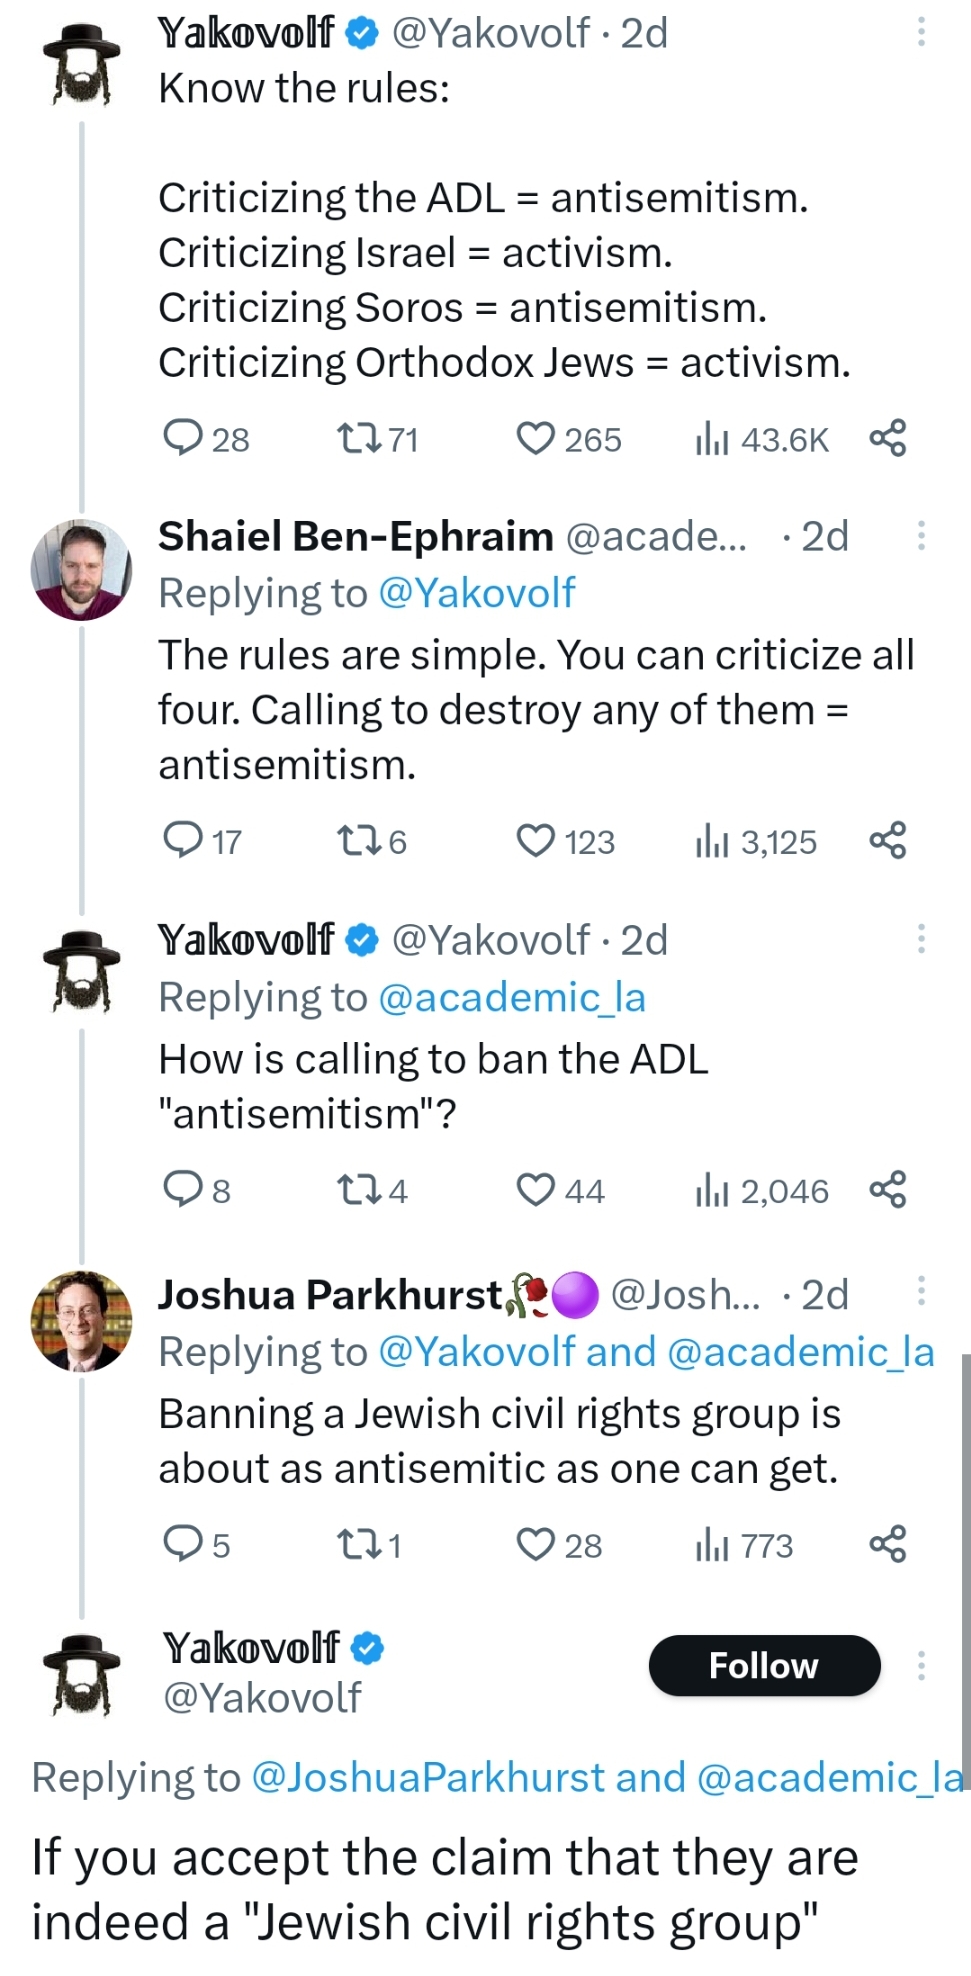Image resolution: width=971 pixels, height=1976 pixels.
Task: Open @academic_la link in Yakovolf's reply
Action: click(x=512, y=997)
